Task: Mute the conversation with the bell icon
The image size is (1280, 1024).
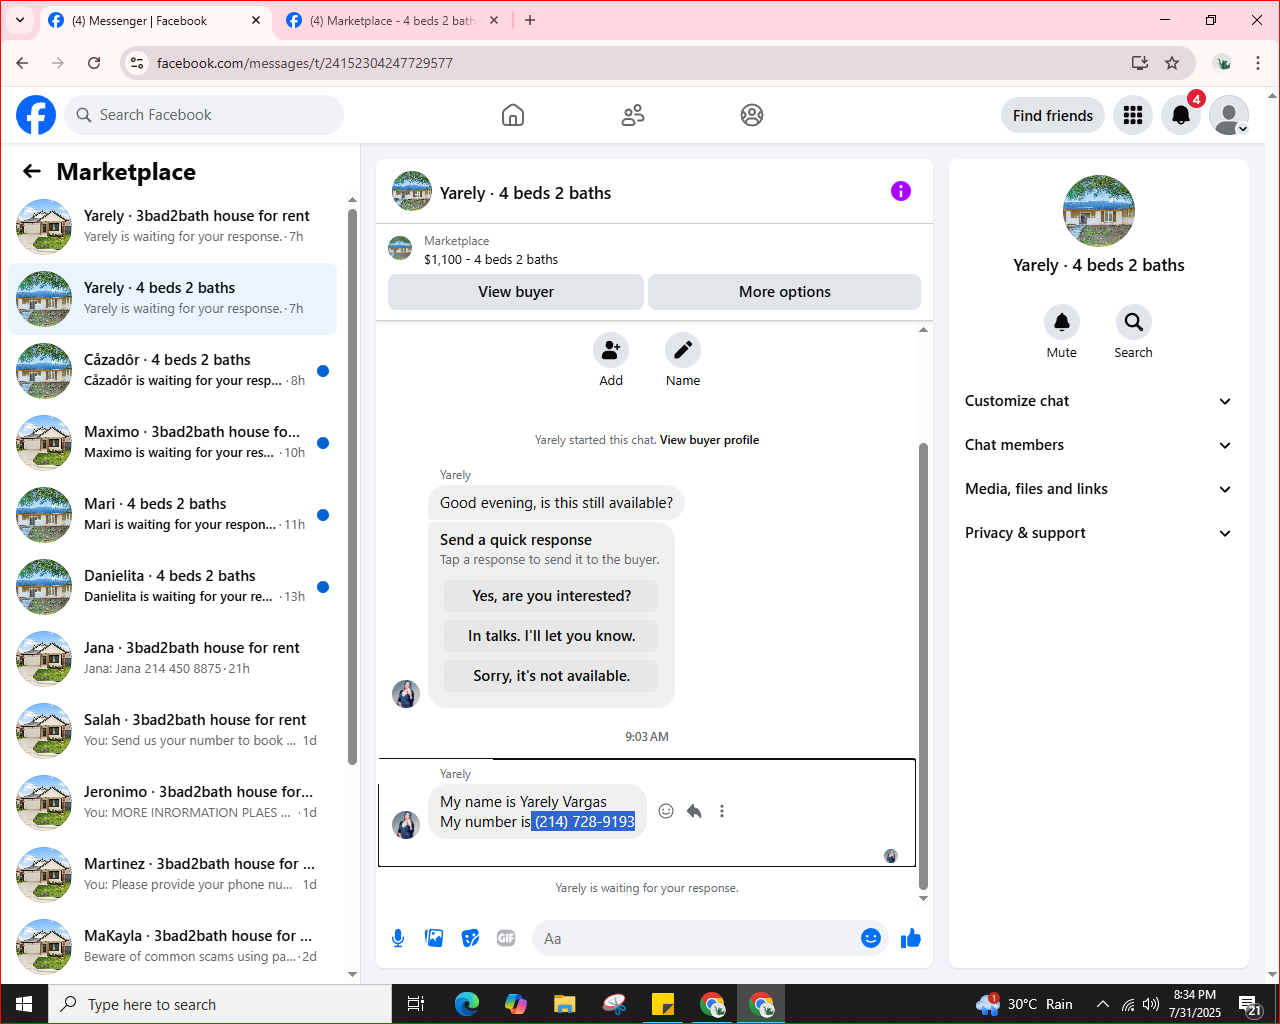Action: tap(1062, 322)
